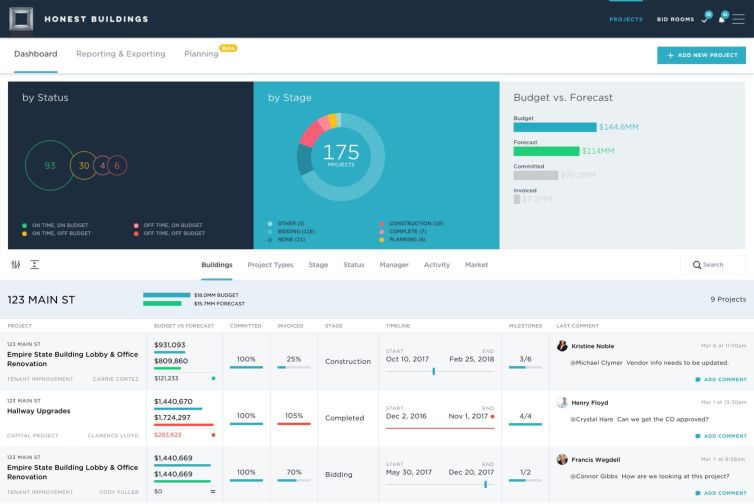Click the 93 on-time on-budget circle

pos(49,165)
